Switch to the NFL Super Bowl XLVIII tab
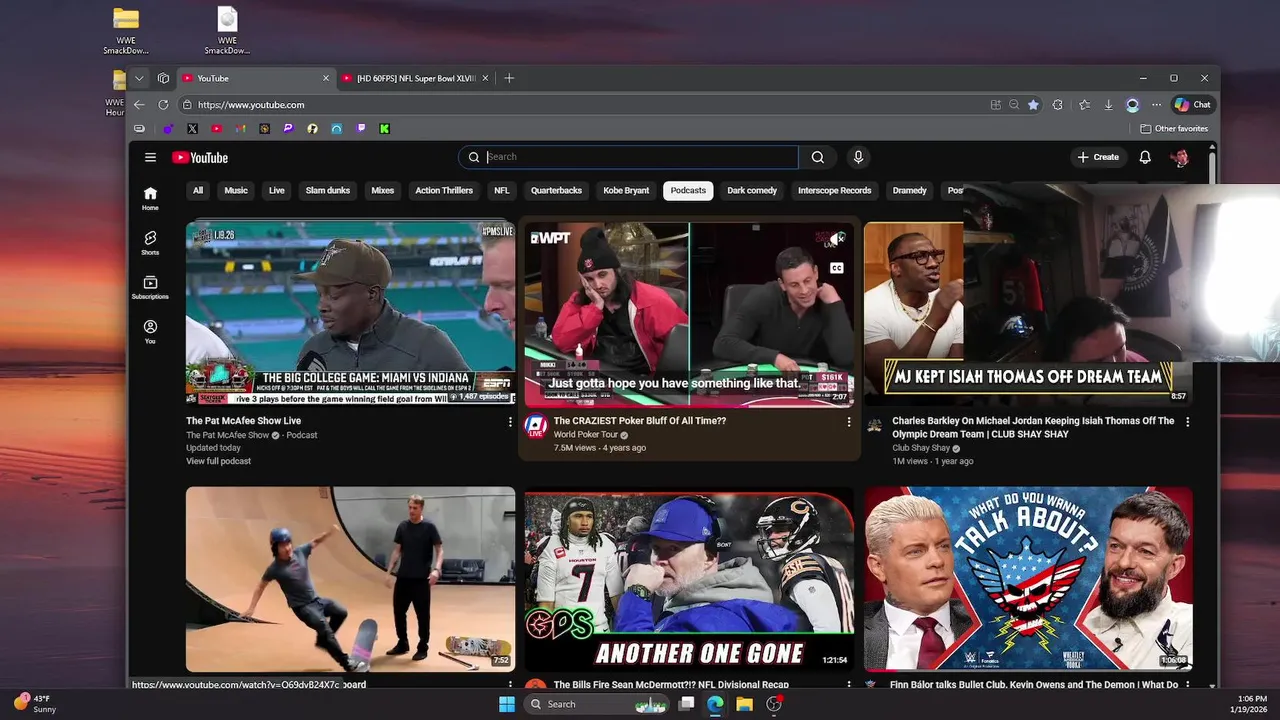The image size is (1280, 720). tap(416, 78)
